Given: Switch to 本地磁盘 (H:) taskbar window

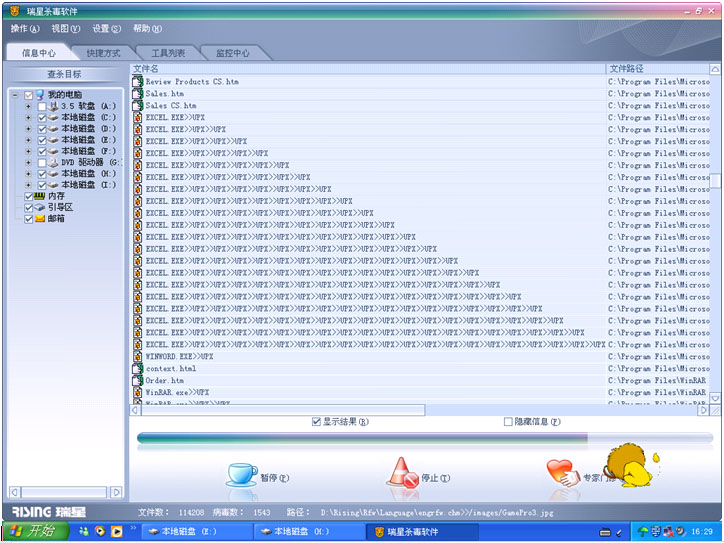Looking at the screenshot, I should click(309, 532).
